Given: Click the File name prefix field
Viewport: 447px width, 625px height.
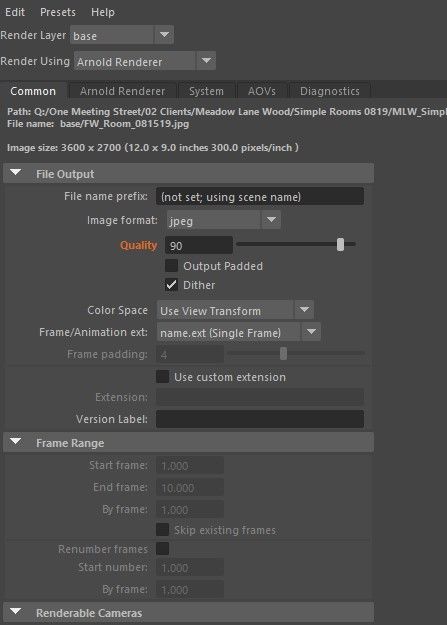Looking at the screenshot, I should coord(260,197).
